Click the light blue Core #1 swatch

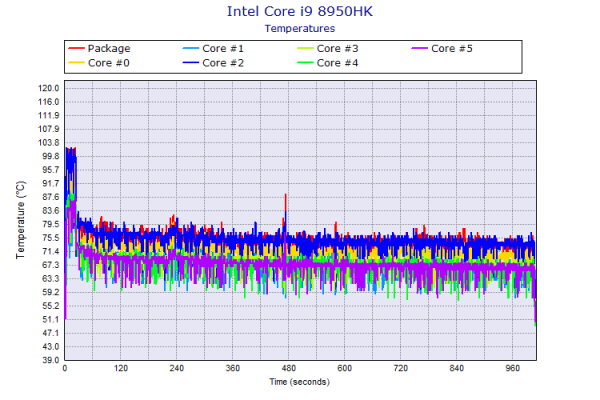[x=191, y=48]
